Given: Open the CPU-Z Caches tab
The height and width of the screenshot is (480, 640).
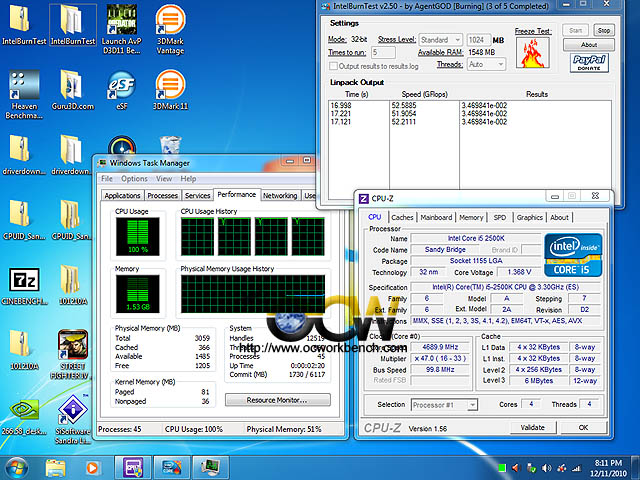Looking at the screenshot, I should [402, 218].
